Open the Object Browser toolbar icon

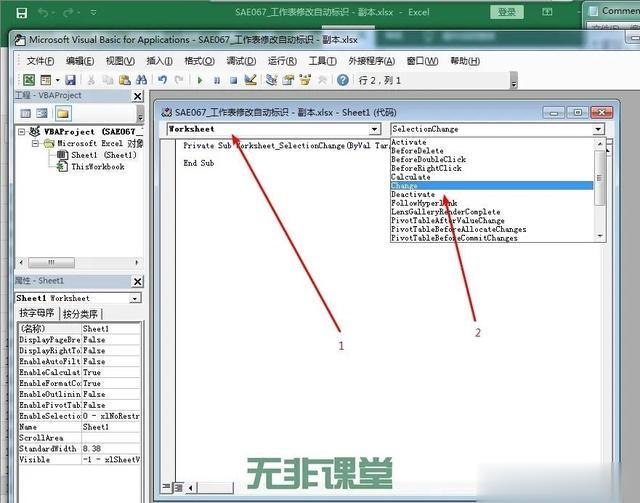click(305, 80)
